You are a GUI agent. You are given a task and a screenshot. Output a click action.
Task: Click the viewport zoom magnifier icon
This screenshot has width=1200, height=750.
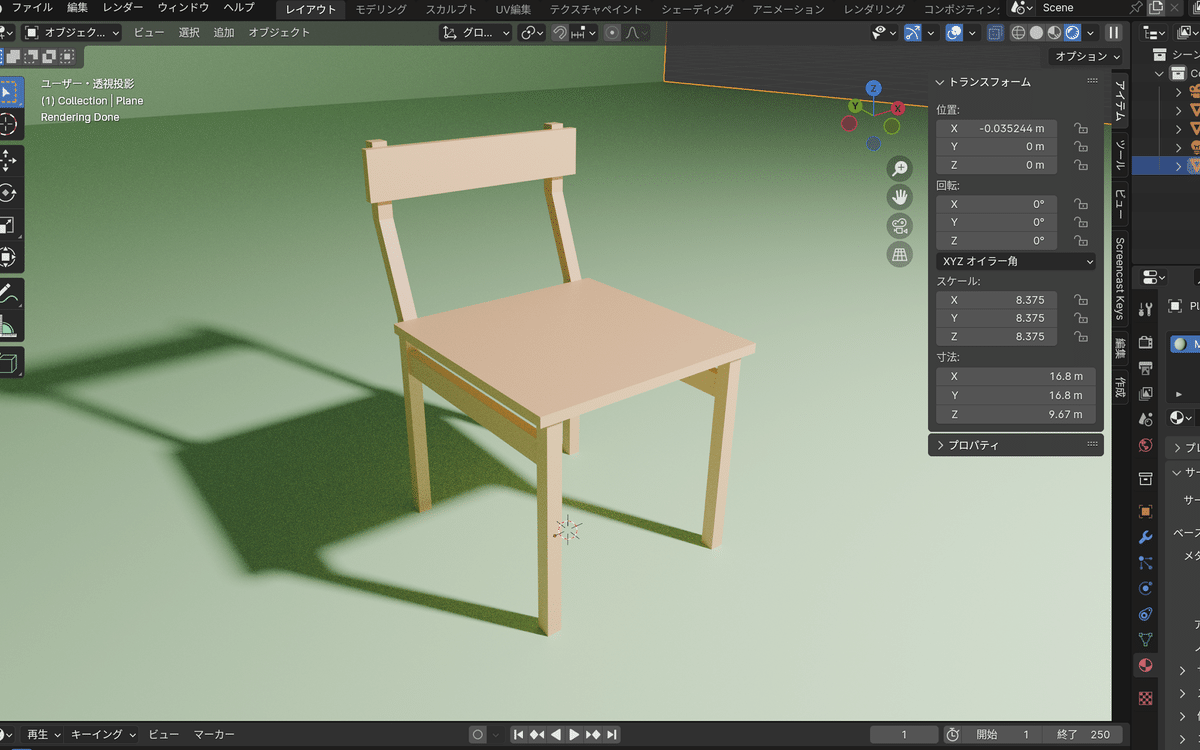pos(900,168)
